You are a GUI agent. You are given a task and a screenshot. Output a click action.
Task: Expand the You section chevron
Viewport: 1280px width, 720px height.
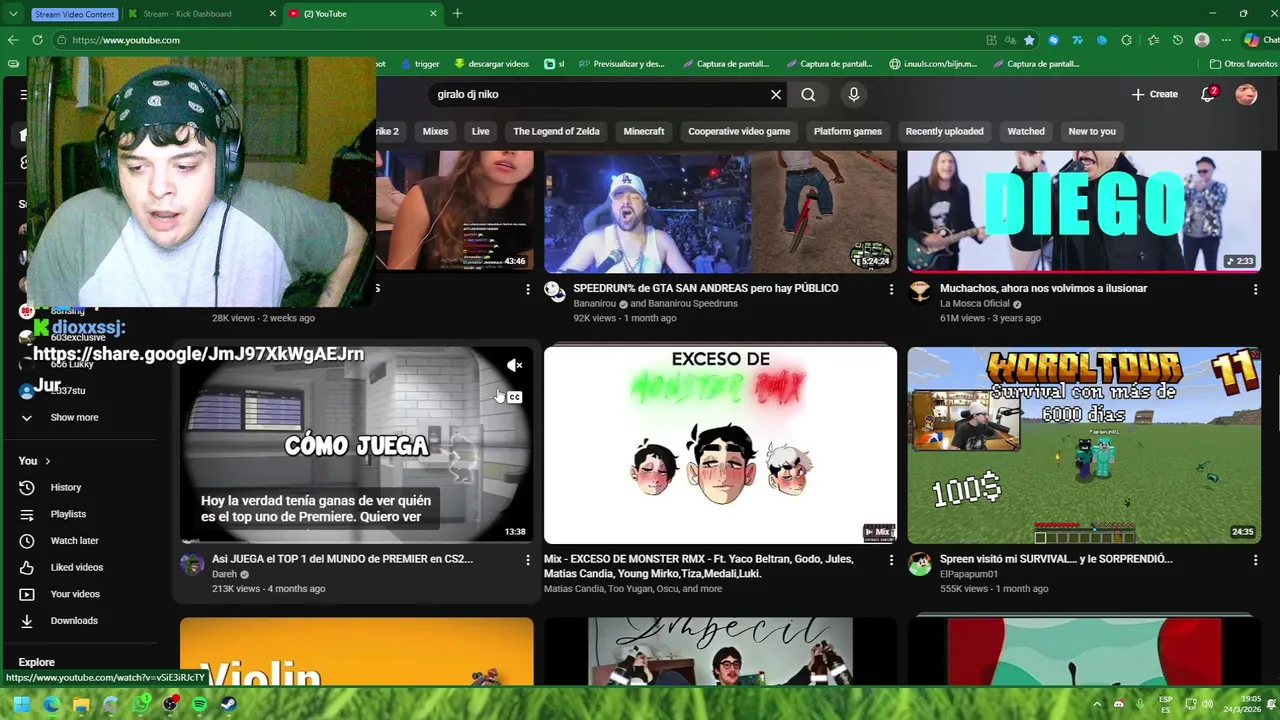coord(47,461)
